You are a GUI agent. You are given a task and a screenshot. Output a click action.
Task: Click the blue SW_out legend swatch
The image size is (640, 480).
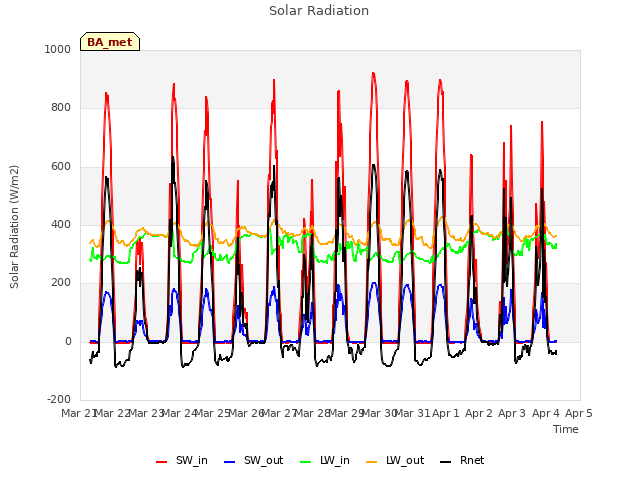230,462
